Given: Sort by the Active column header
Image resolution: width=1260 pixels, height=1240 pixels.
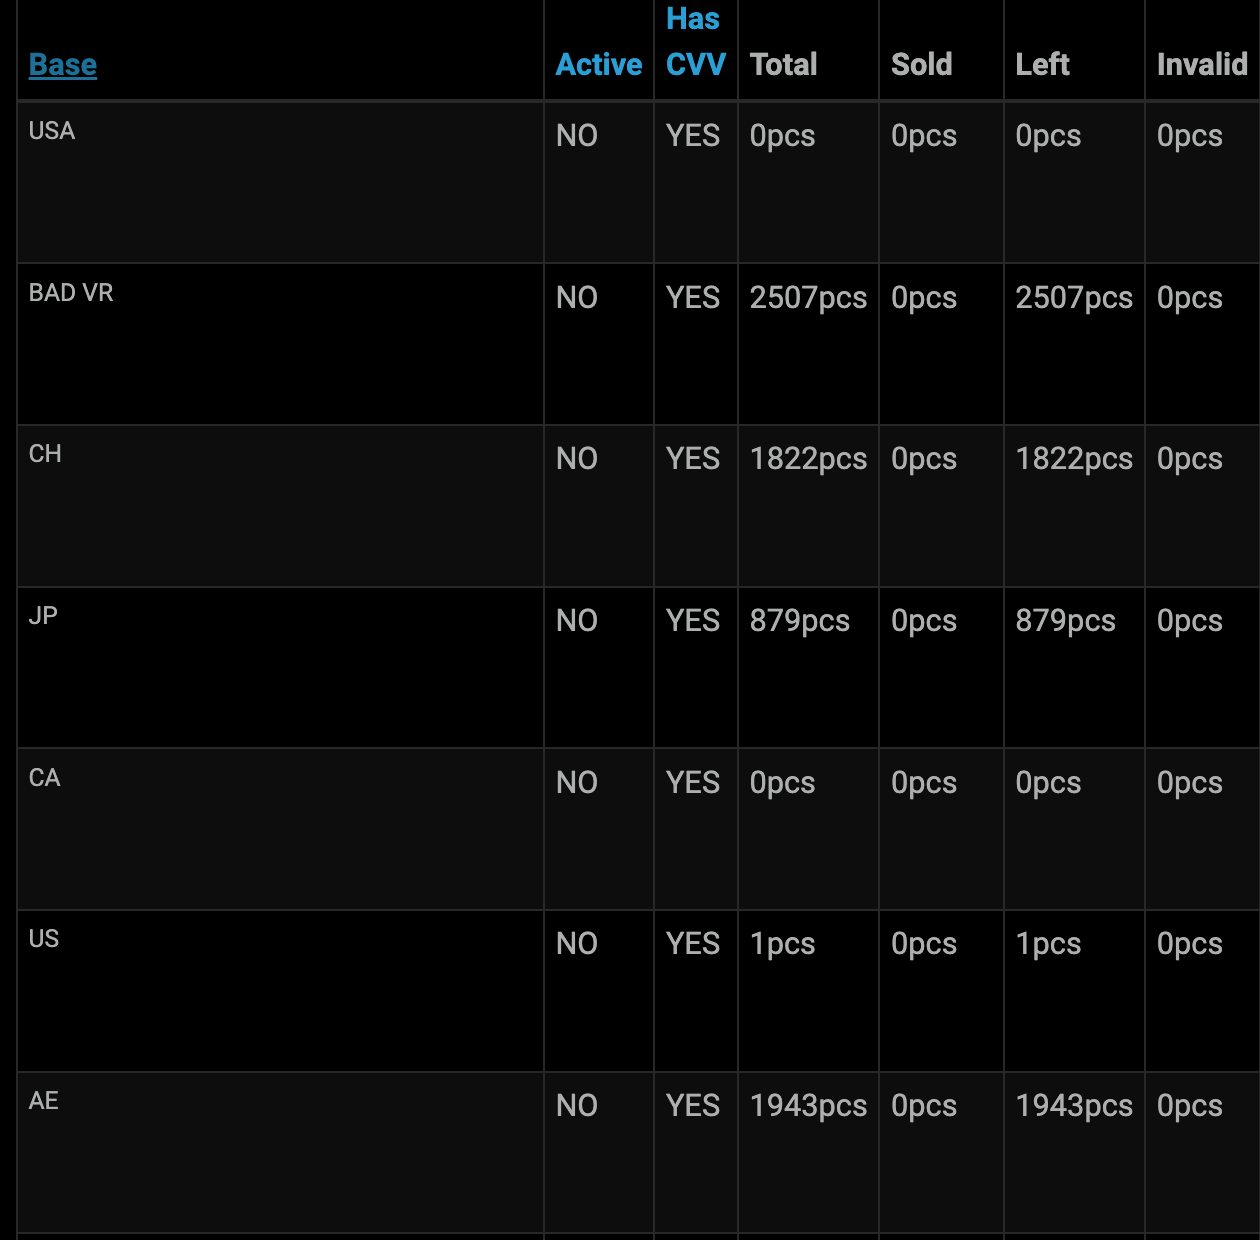Looking at the screenshot, I should [598, 65].
